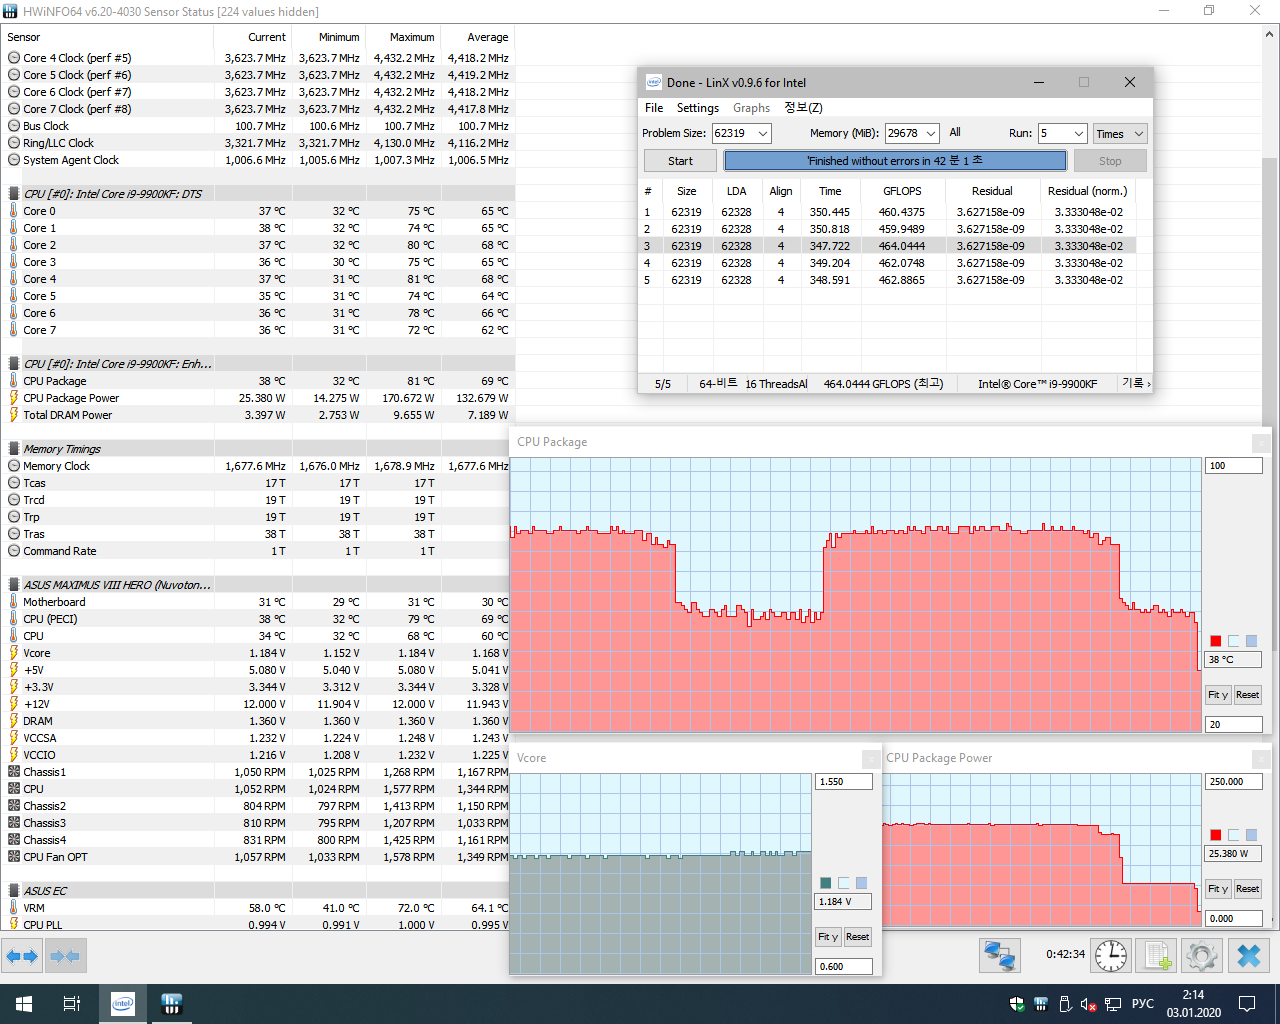Click the thermometer icon beside CPU Package
This screenshot has height=1024, width=1280.
pyautogui.click(x=14, y=381)
